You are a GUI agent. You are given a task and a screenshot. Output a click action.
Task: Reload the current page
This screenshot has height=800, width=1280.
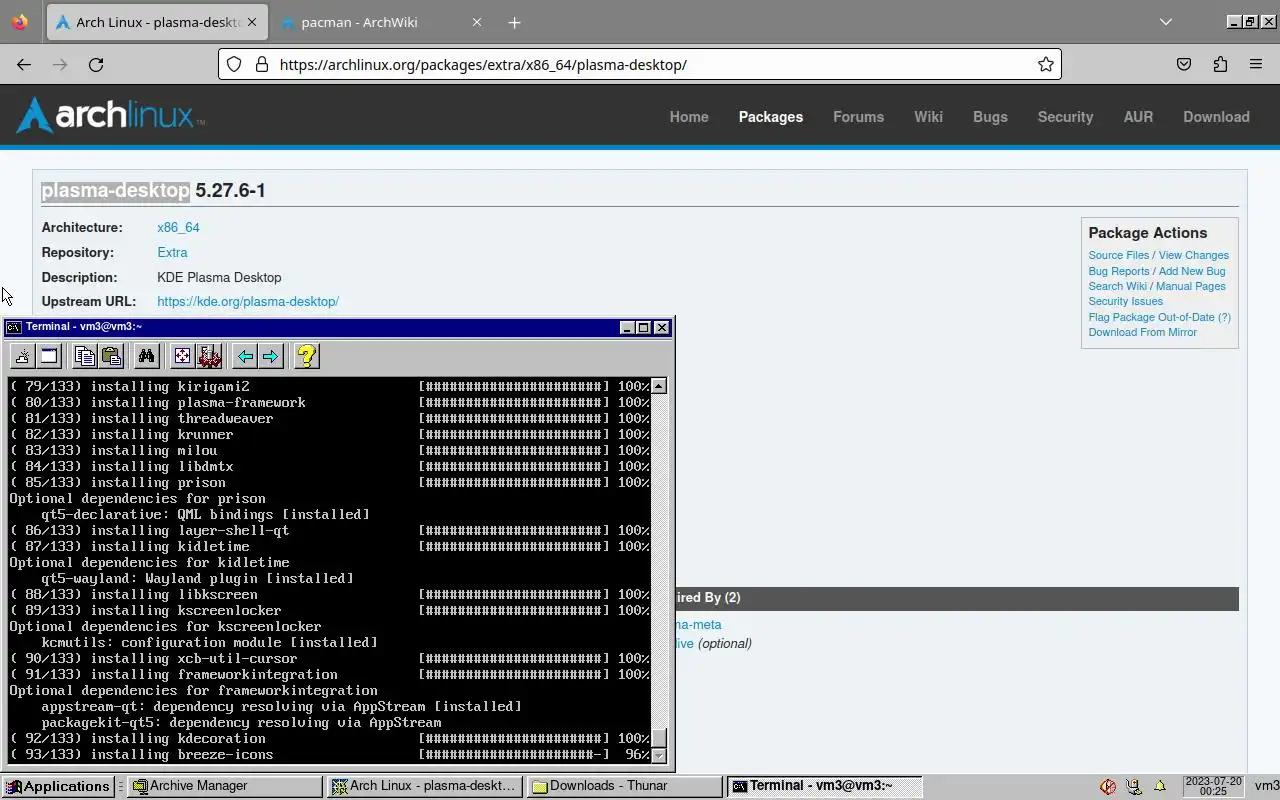click(96, 64)
